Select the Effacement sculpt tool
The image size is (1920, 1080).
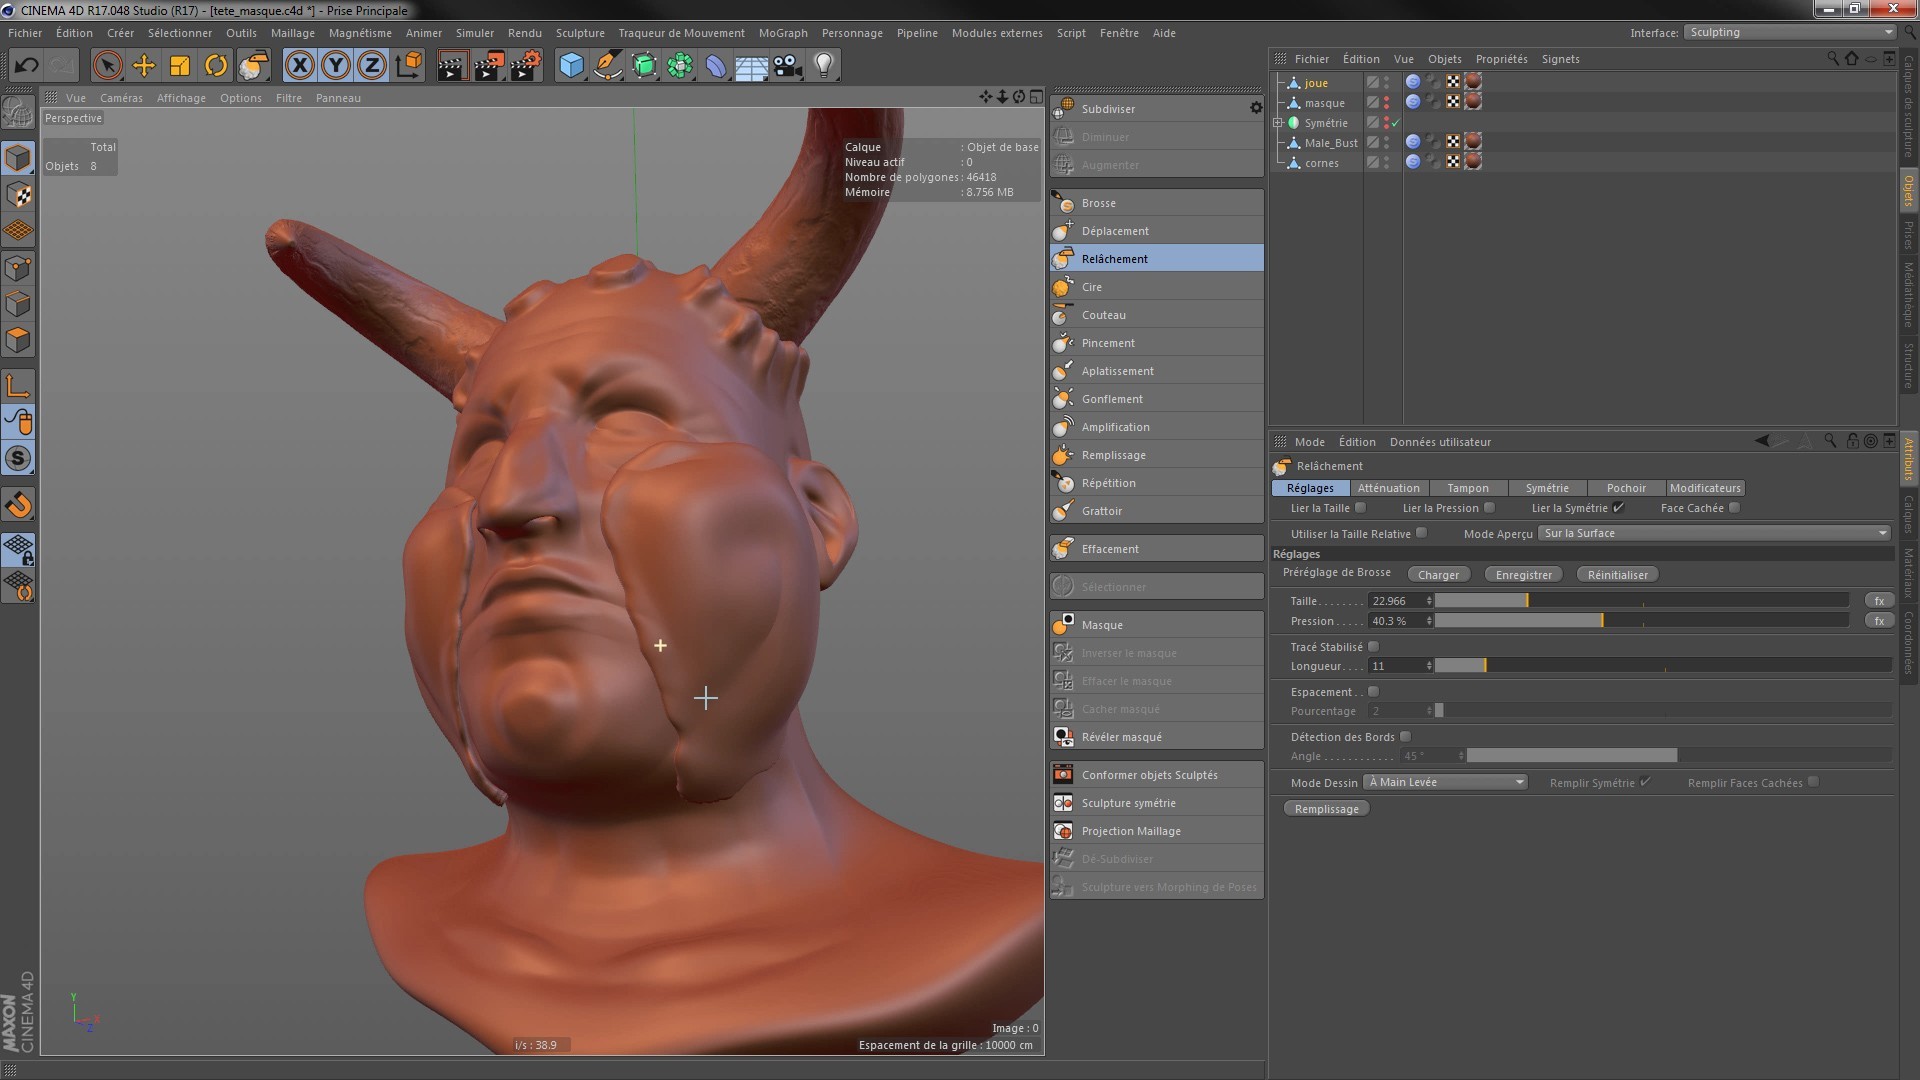(x=1157, y=549)
